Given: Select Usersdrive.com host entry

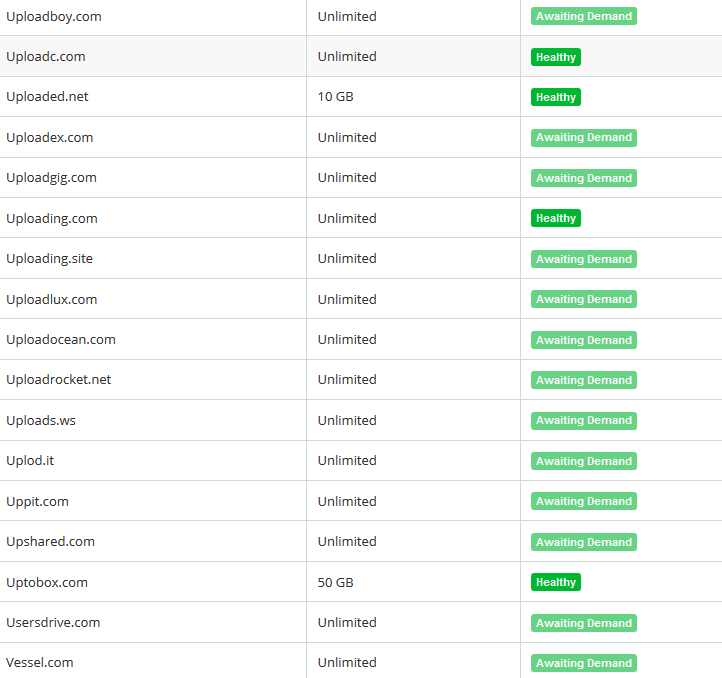Looking at the screenshot, I should pyautogui.click(x=53, y=623).
